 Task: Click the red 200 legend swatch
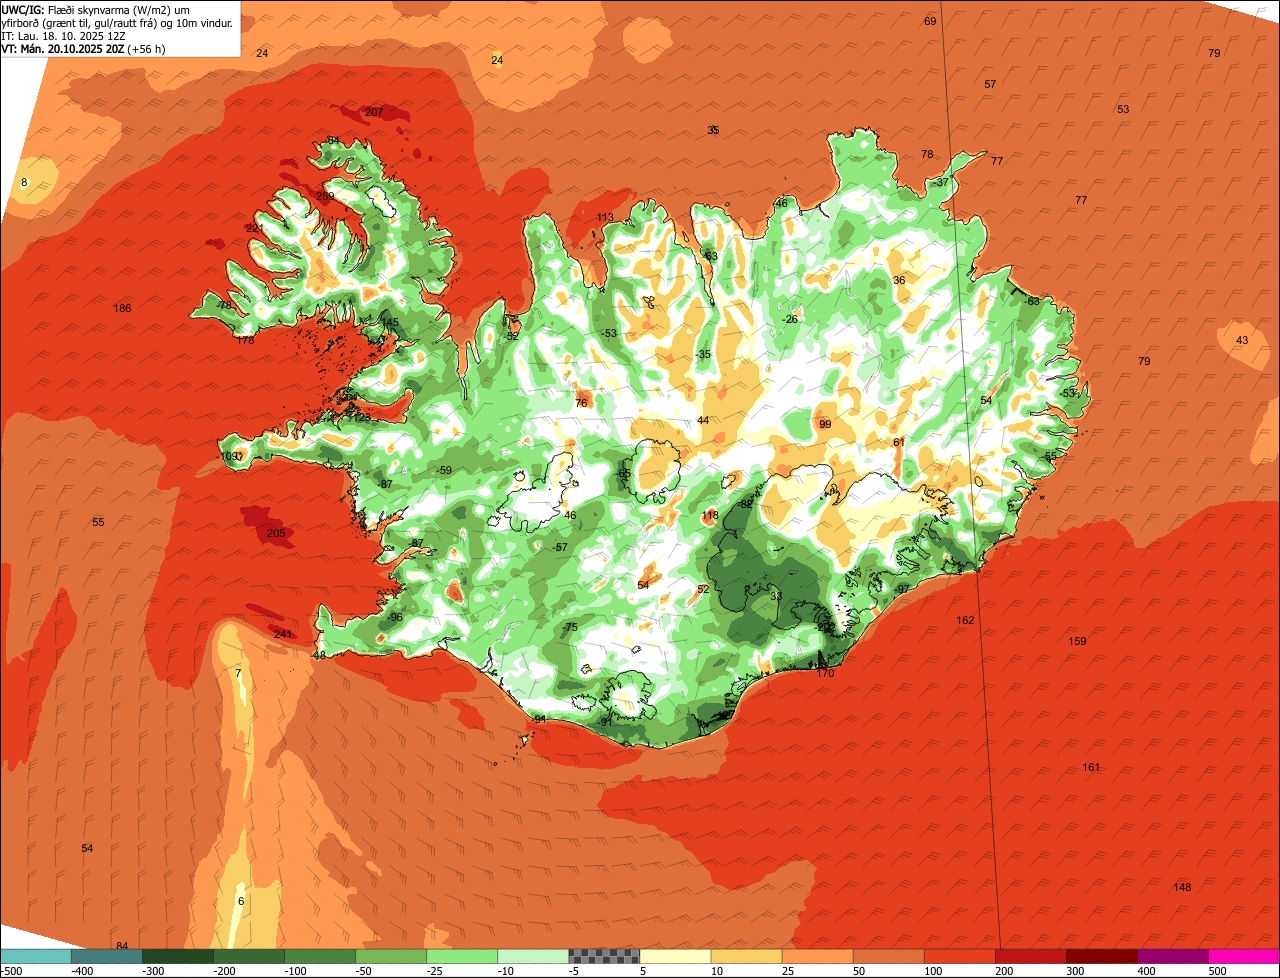pyautogui.click(x=1030, y=956)
